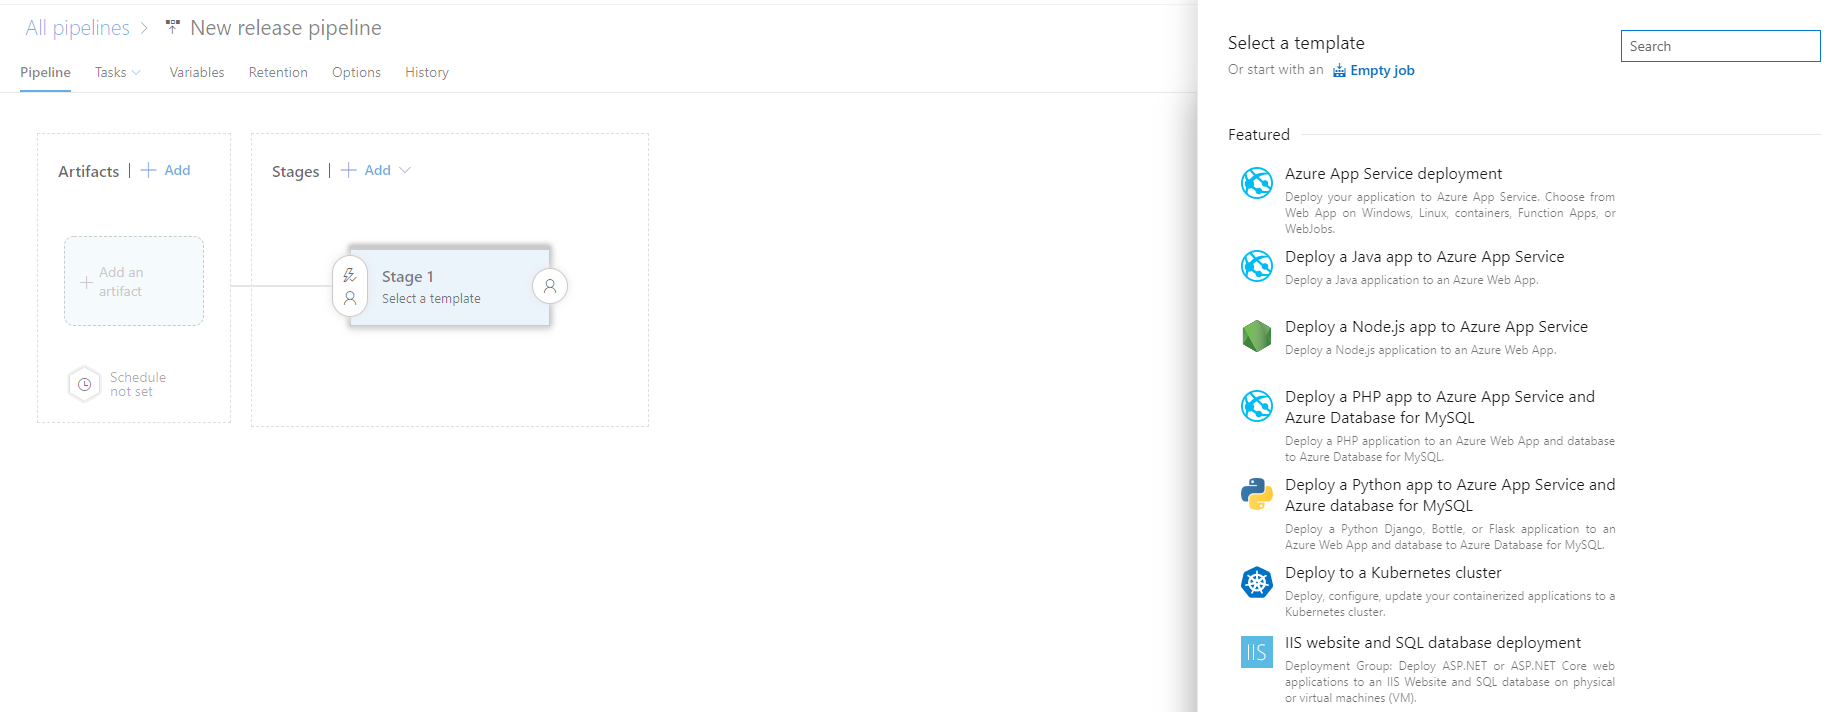Switch to the Pipeline tab
1843x712 pixels.
(x=45, y=72)
